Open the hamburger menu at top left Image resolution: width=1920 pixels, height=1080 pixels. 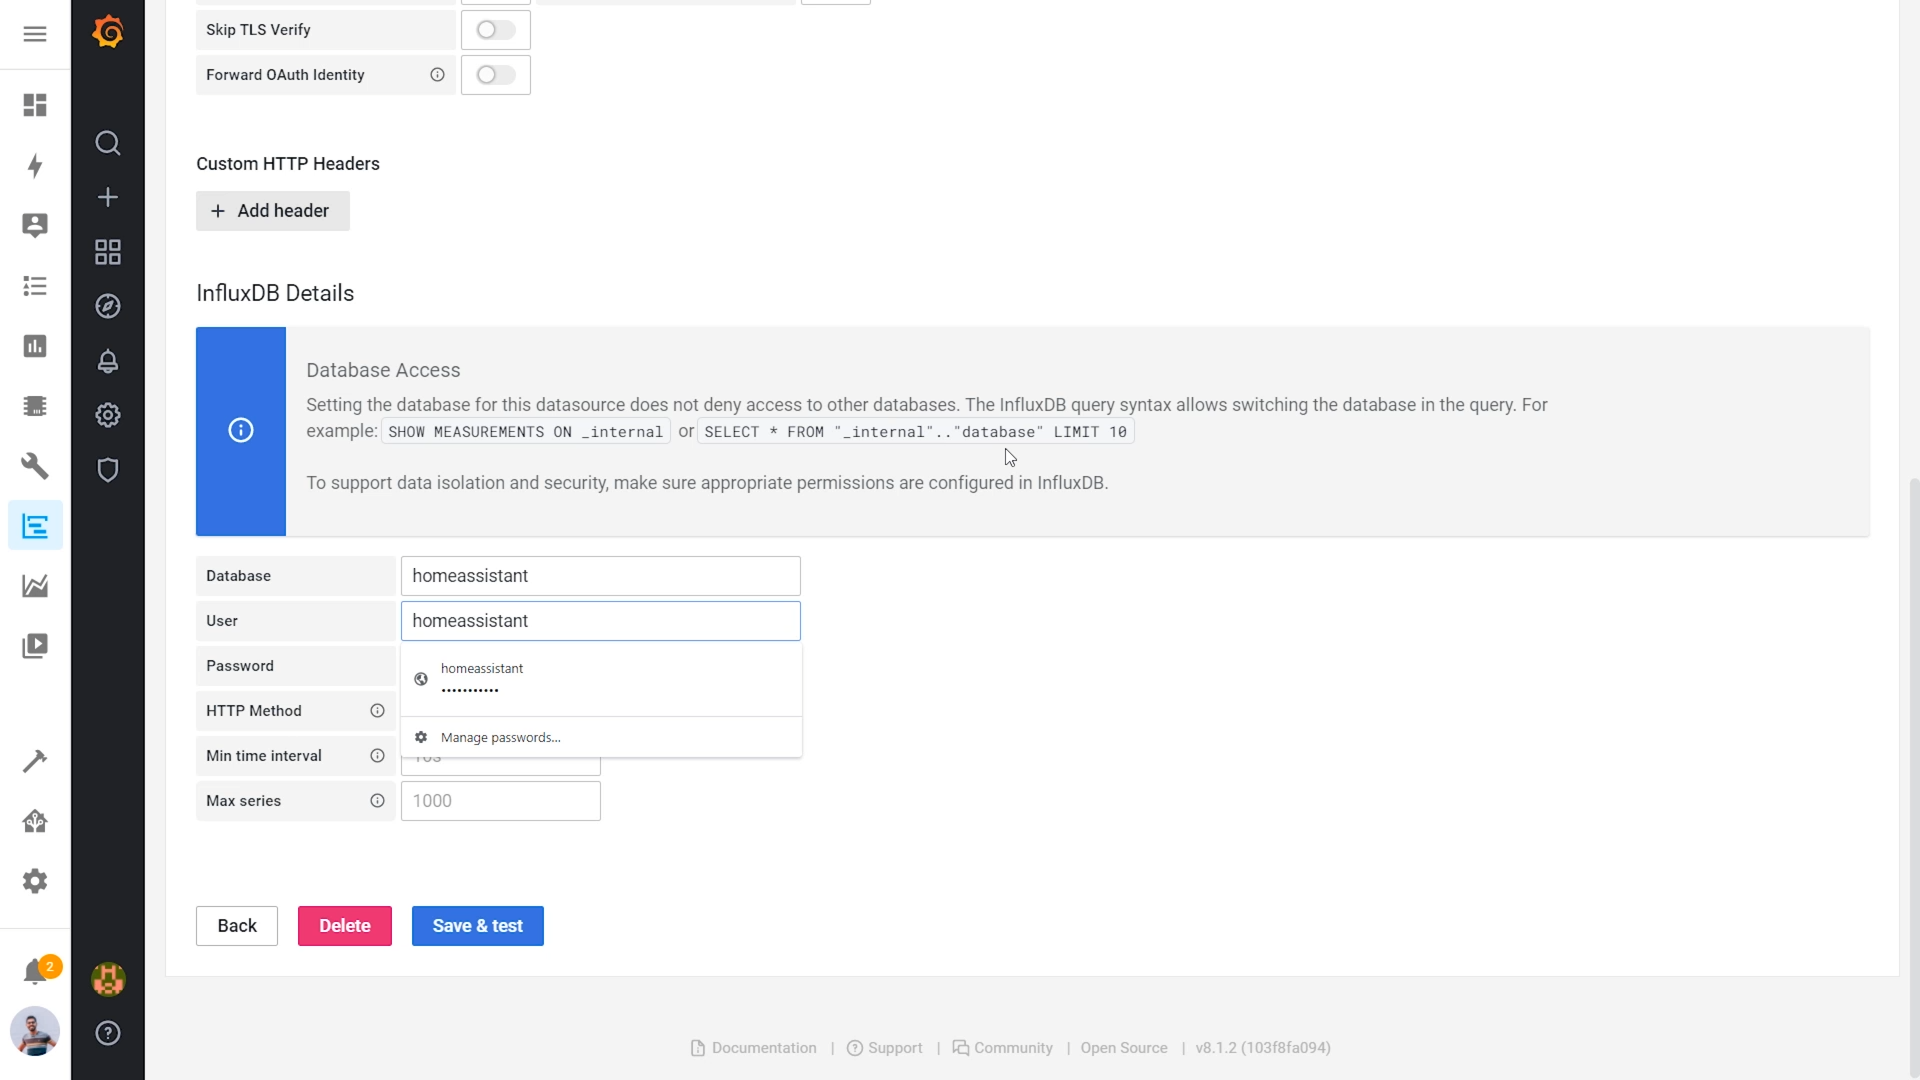[x=35, y=34]
